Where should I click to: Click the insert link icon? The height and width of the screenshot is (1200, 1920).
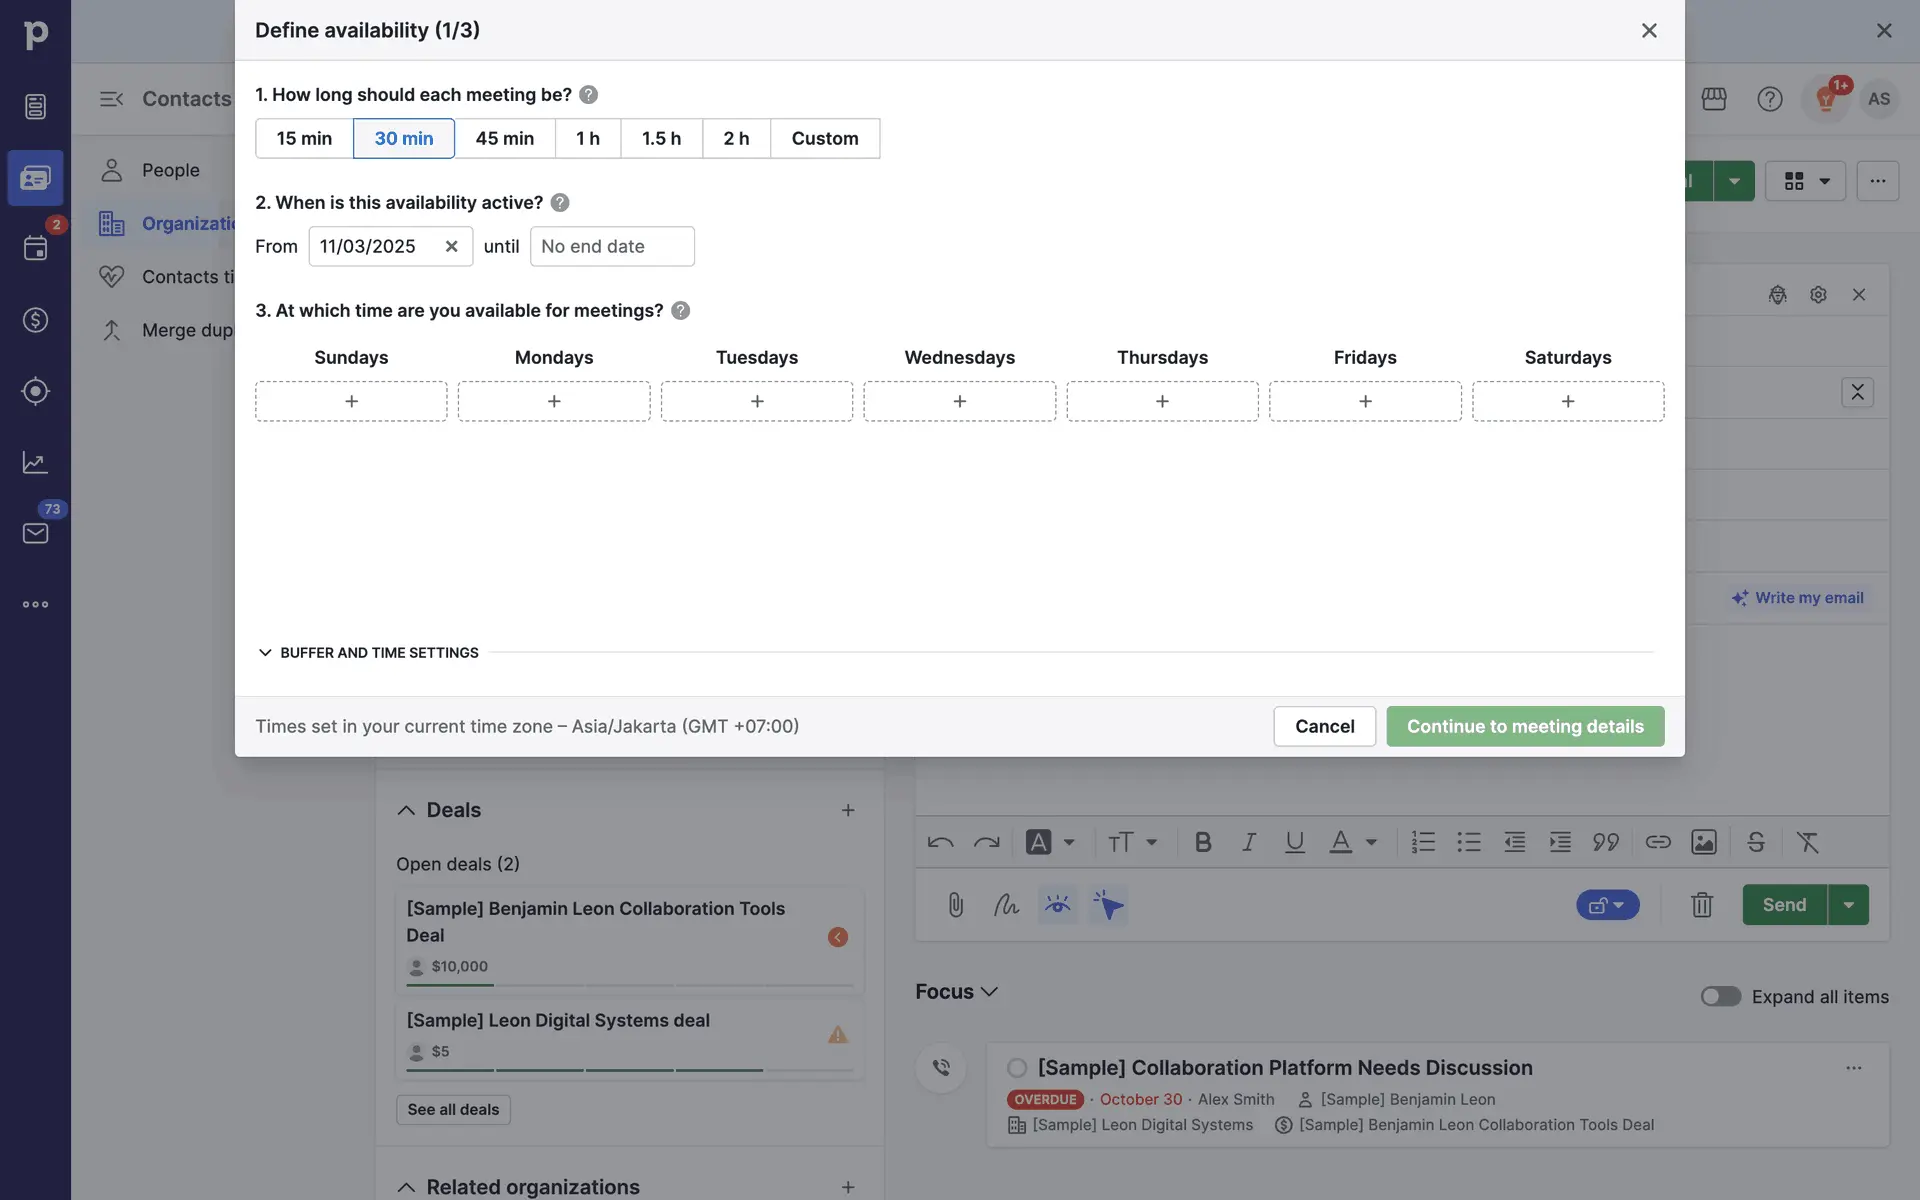tap(1657, 842)
